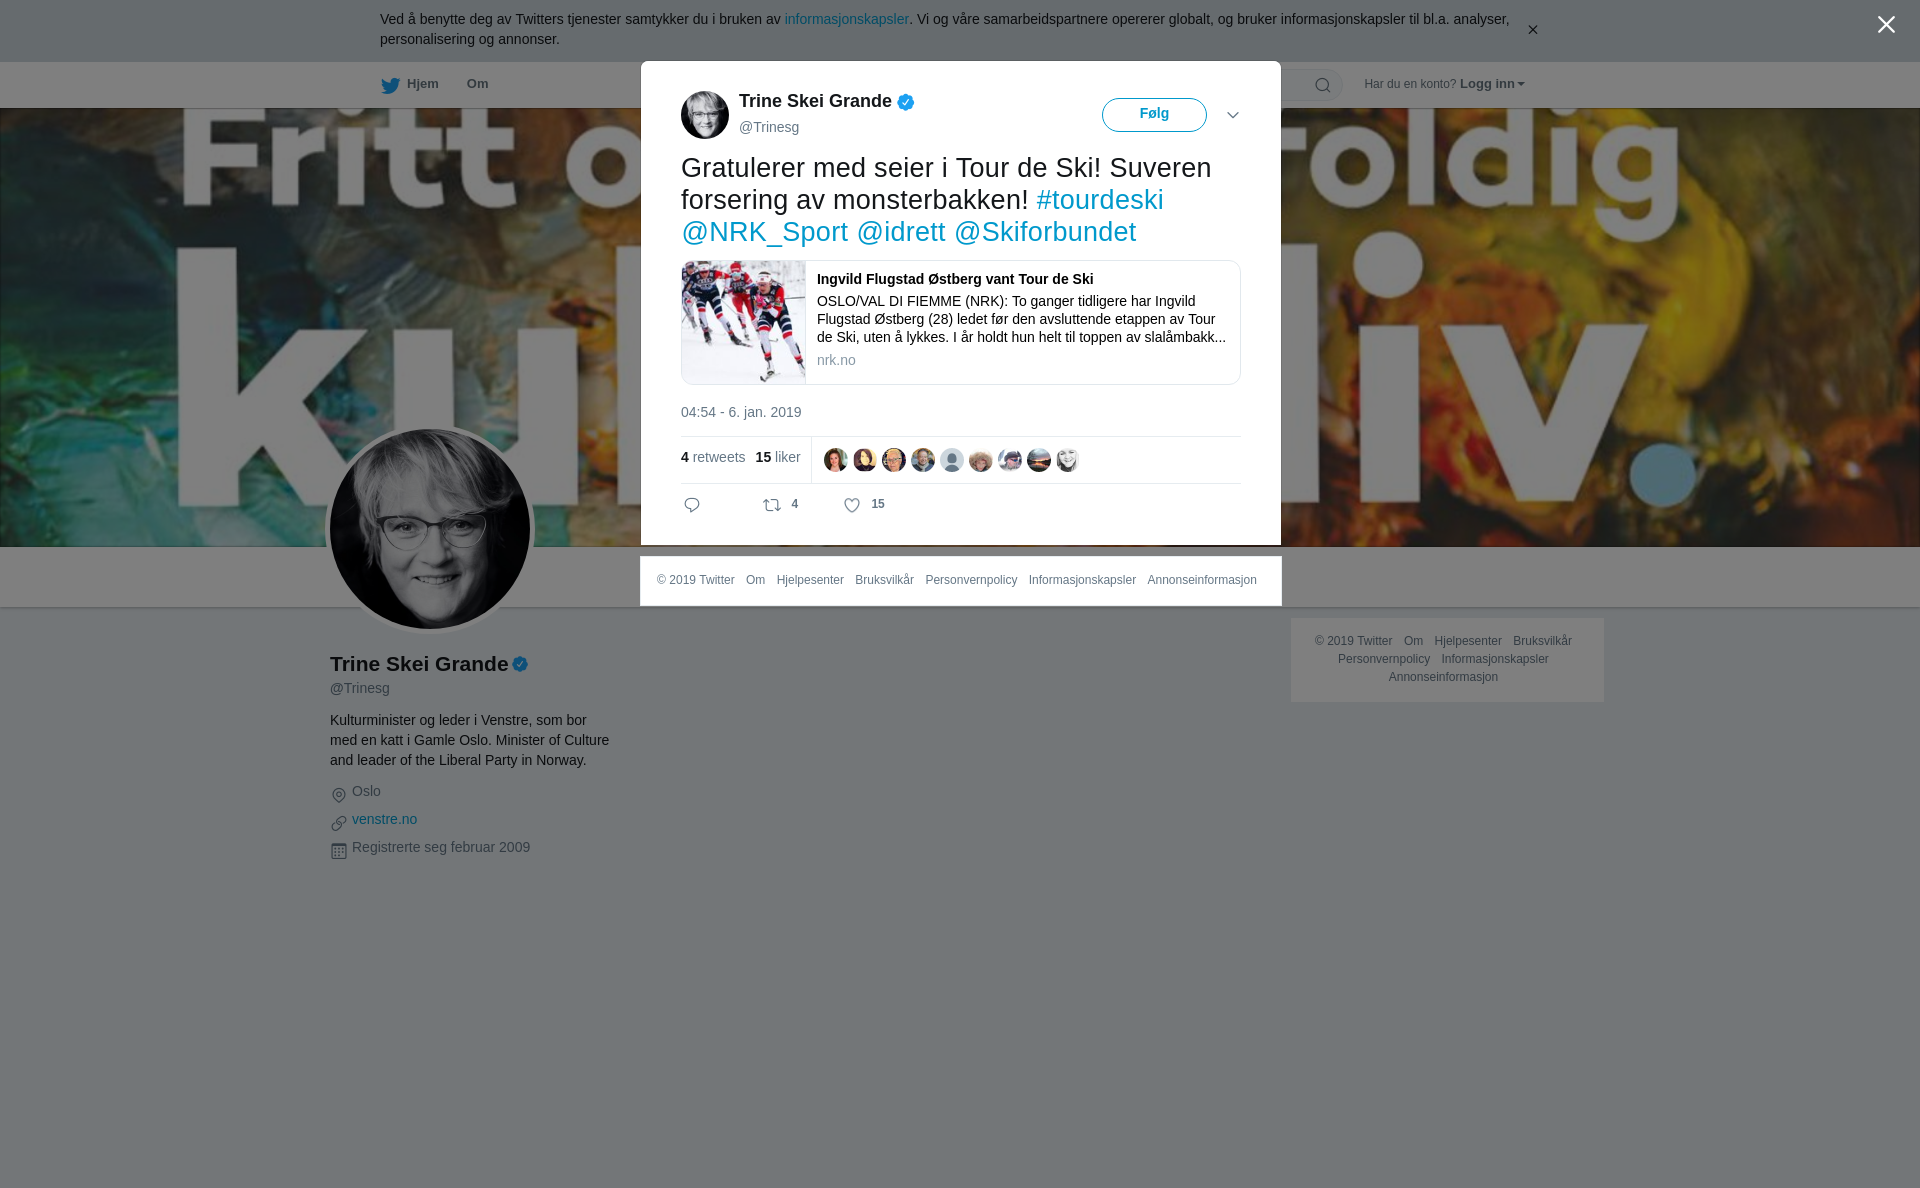Open the Logg inn dropdown
The width and height of the screenshot is (1920, 1188).
1492,84
